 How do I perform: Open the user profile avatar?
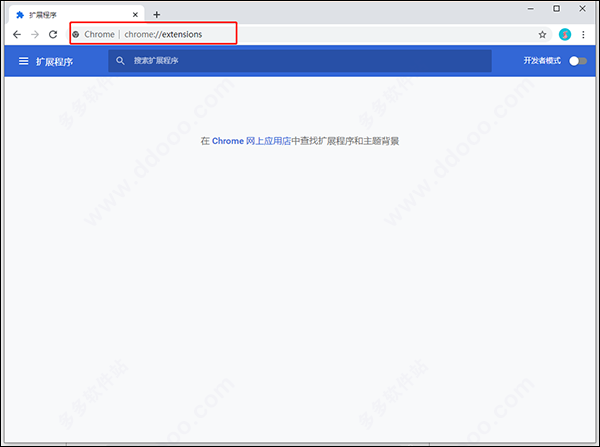click(565, 34)
